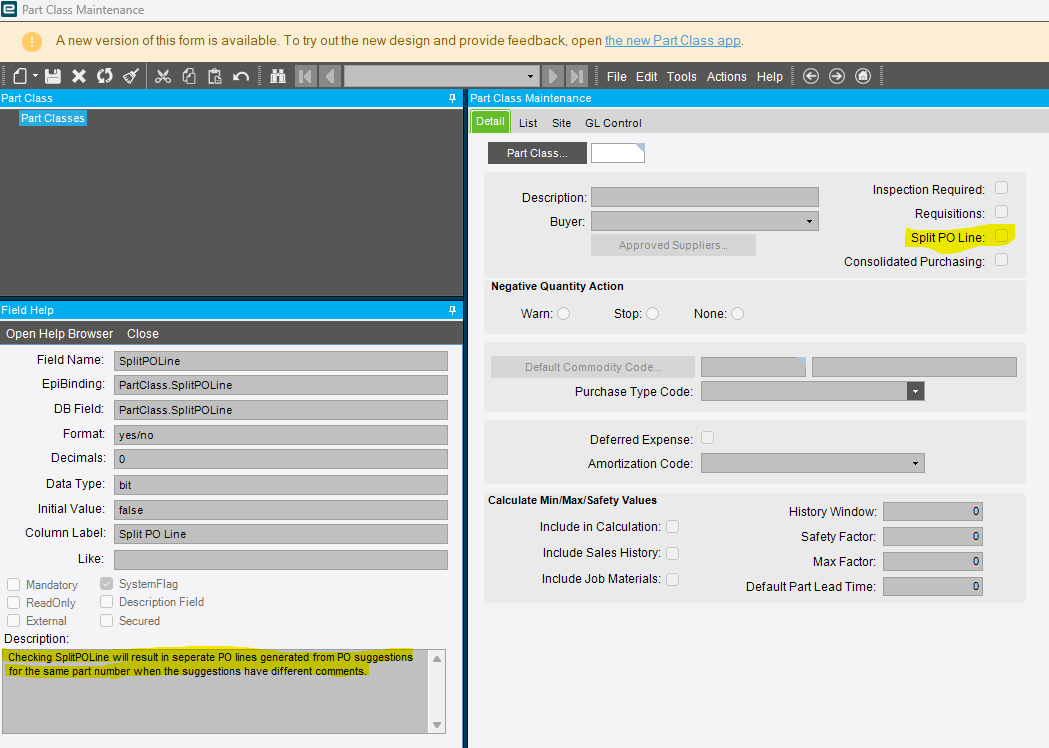Click the History Window field

(x=933, y=512)
